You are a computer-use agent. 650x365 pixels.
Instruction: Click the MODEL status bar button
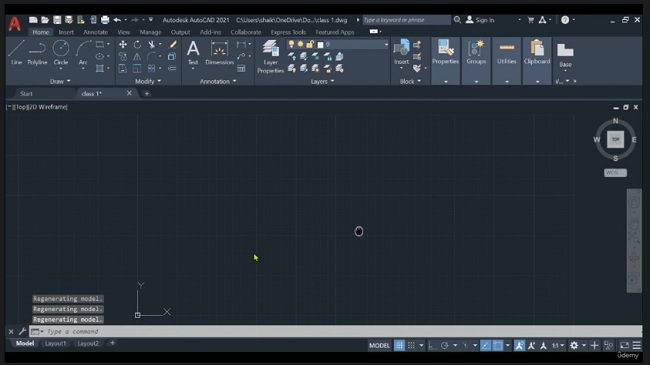379,345
